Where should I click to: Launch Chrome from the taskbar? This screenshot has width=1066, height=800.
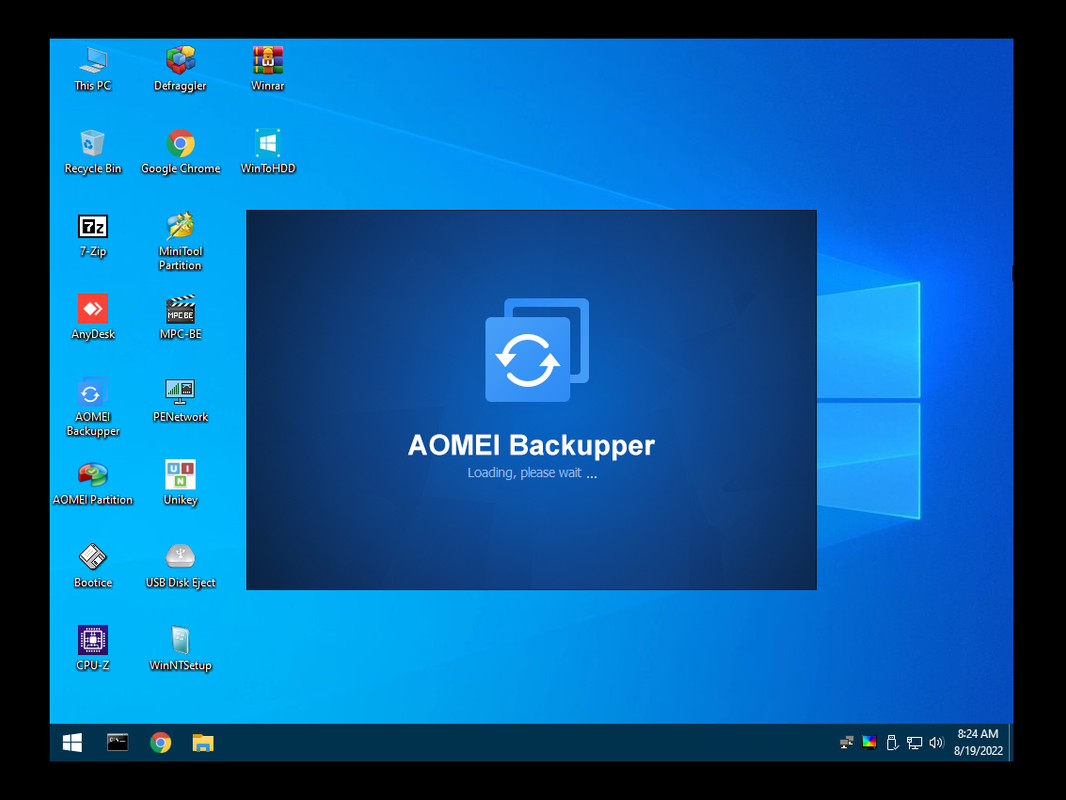[160, 743]
